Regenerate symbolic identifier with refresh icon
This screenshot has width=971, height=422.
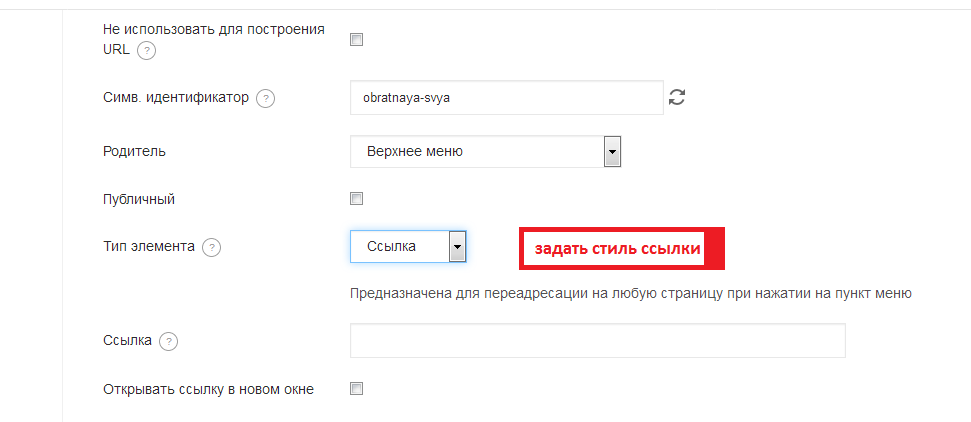click(677, 97)
